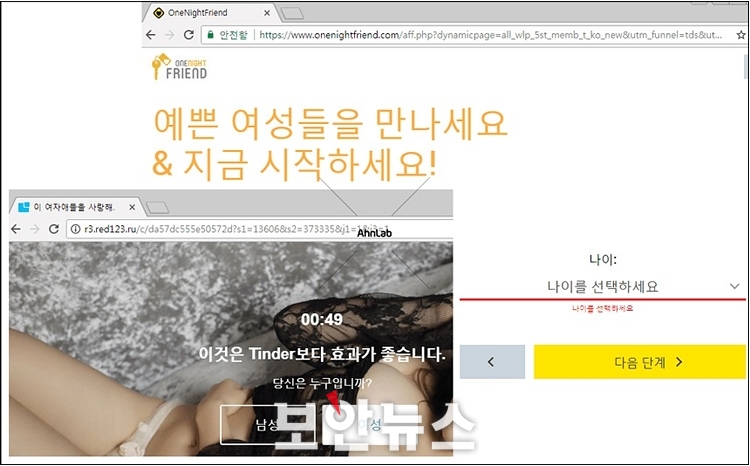Click the age dropdown chevron arrow
The height and width of the screenshot is (466, 750).
[x=735, y=286]
